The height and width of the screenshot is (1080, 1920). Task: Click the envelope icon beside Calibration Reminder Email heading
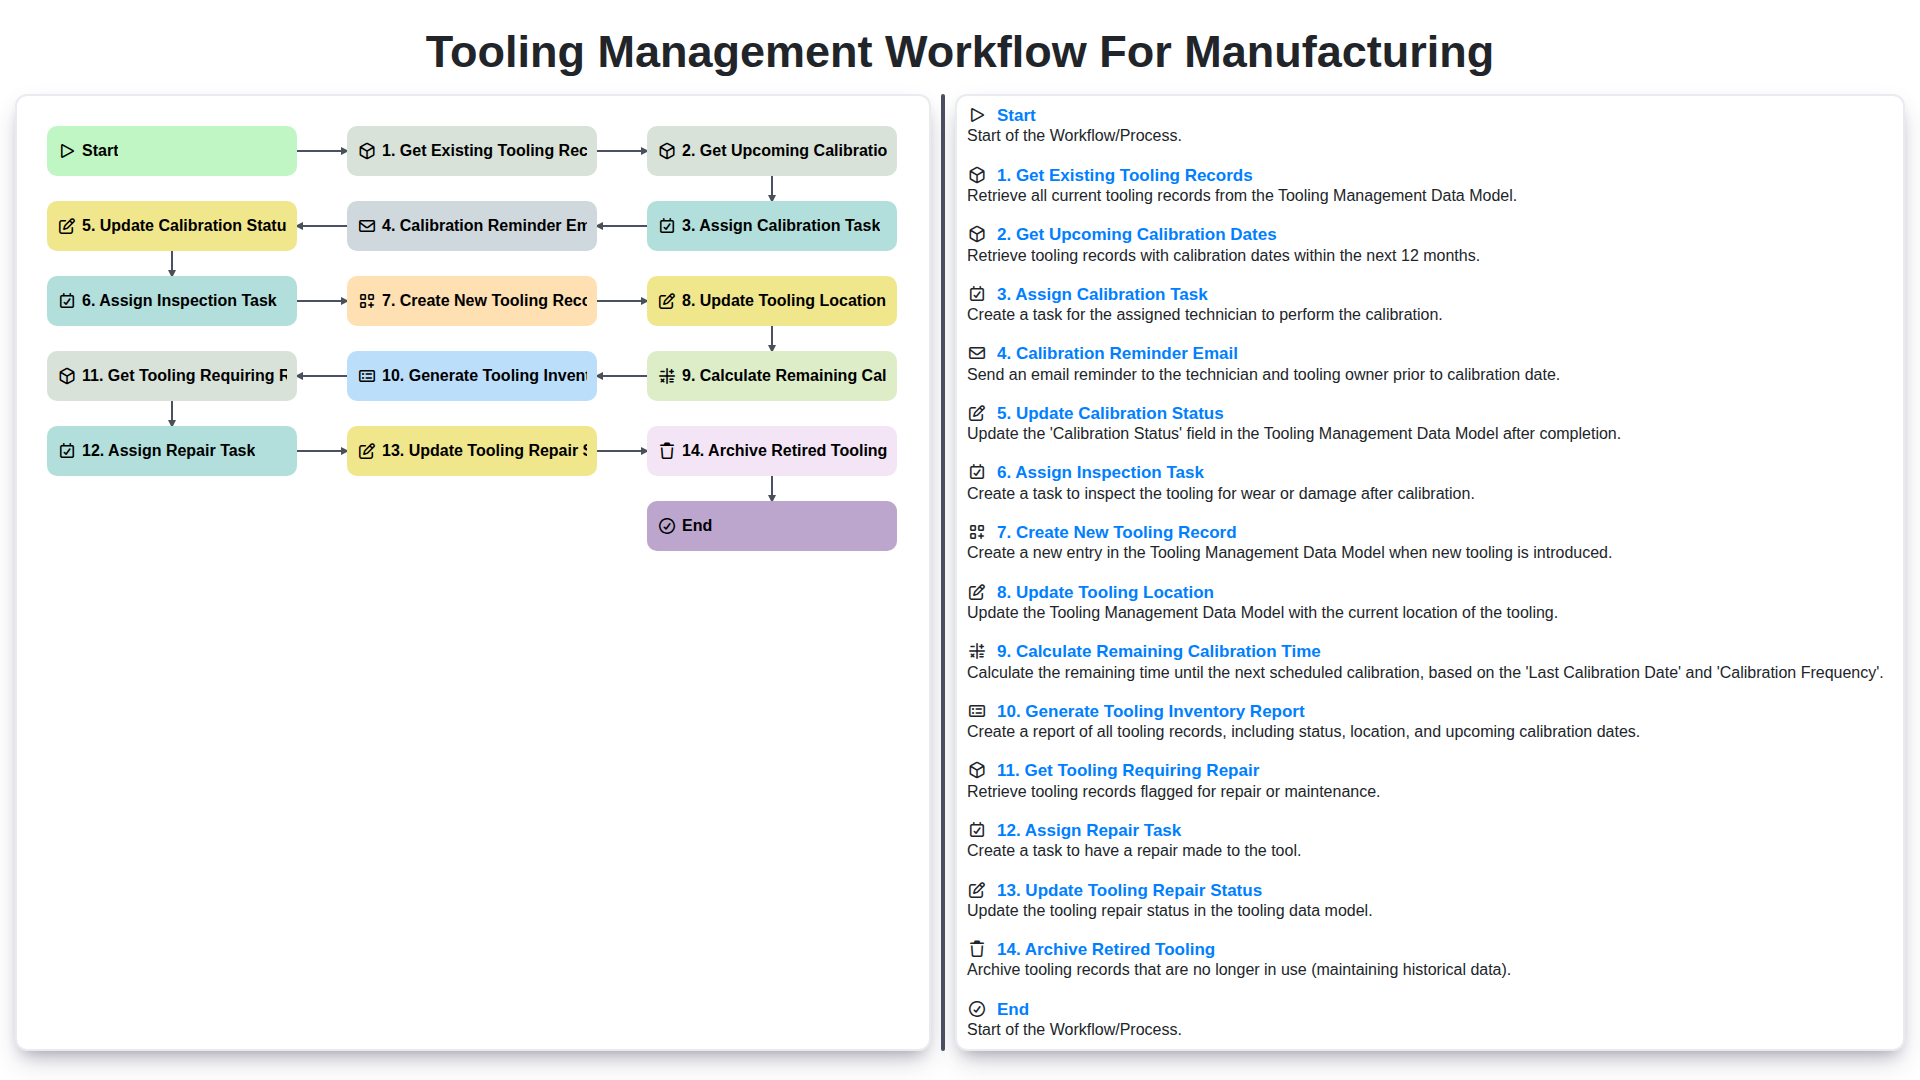click(x=977, y=353)
